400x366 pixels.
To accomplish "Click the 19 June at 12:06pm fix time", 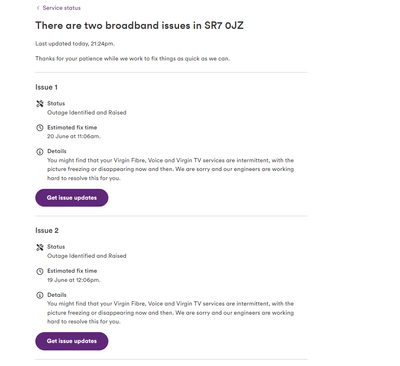I will pyautogui.click(x=74, y=280).
